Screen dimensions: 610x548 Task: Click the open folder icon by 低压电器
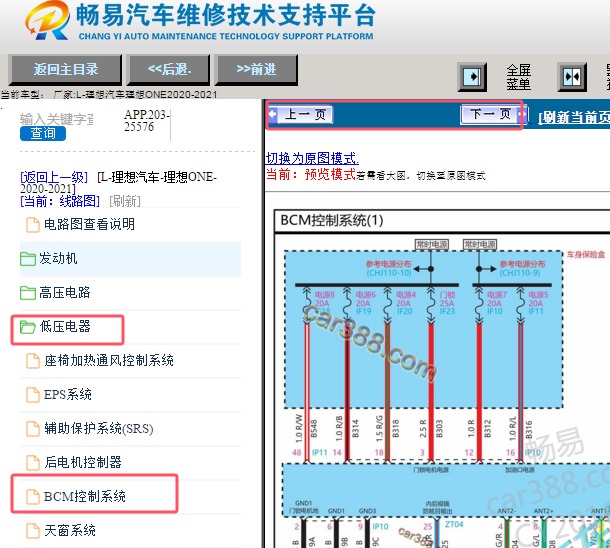(28, 327)
